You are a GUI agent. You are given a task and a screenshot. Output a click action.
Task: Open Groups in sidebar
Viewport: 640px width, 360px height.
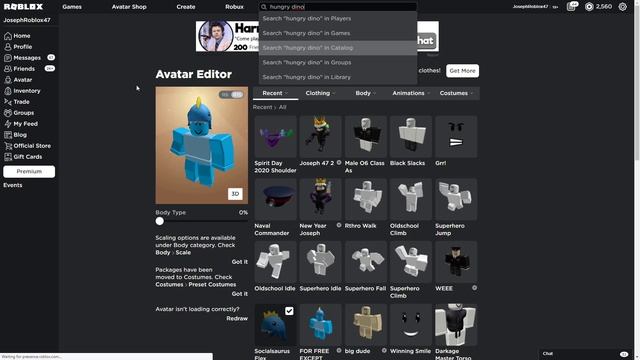coord(19,113)
